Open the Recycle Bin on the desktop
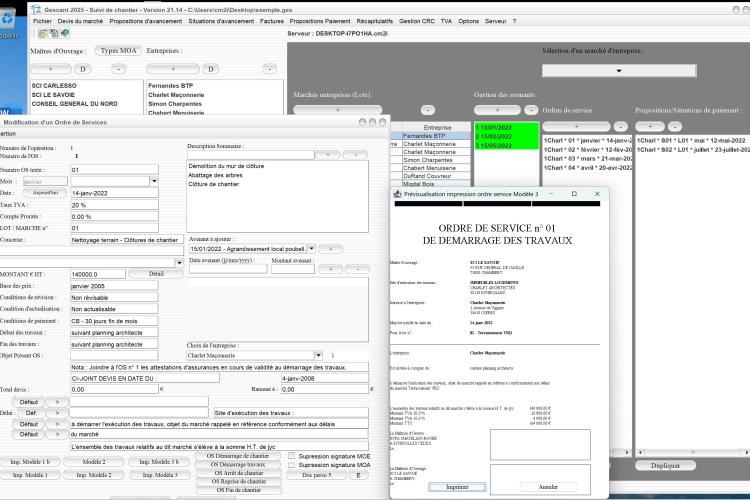The image size is (750, 500). (x=8, y=20)
